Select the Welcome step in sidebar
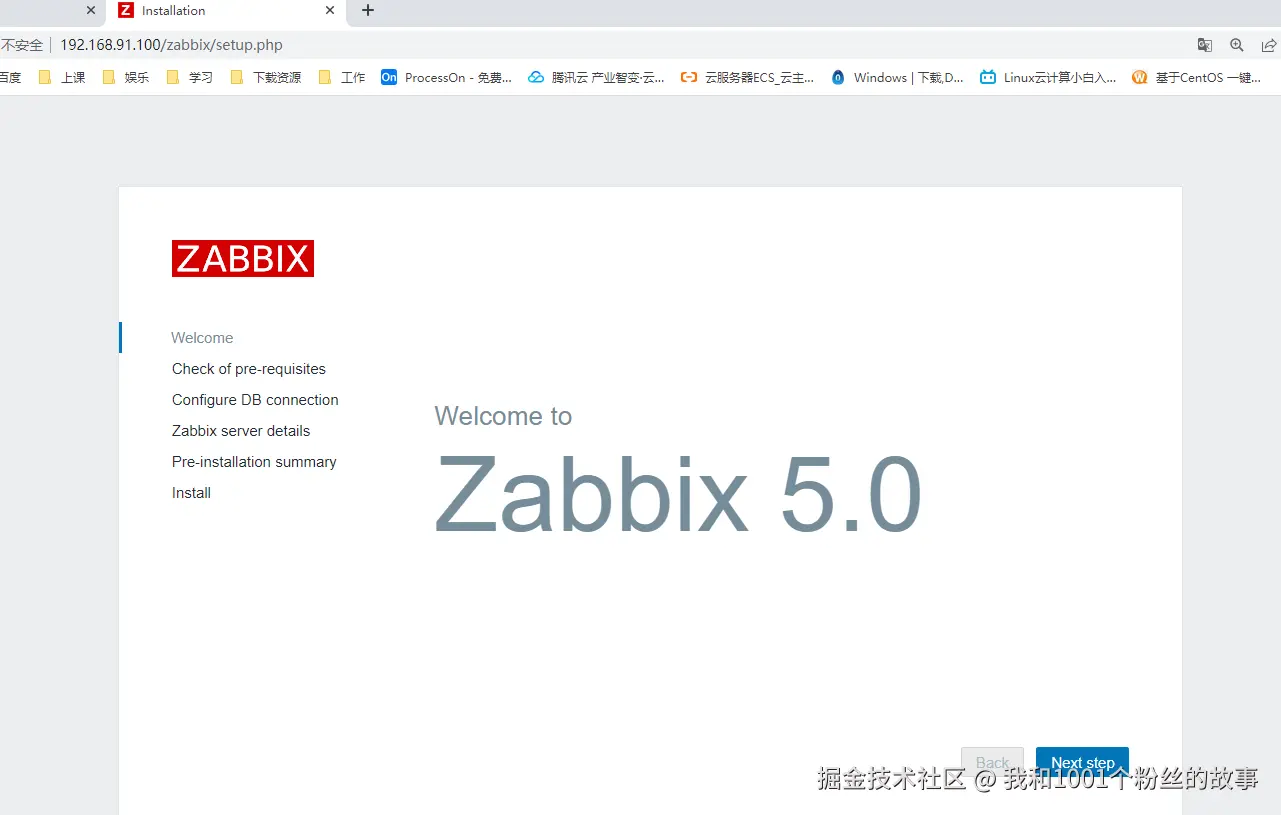Screen dimensions: 1281x815 pyautogui.click(x=202, y=338)
